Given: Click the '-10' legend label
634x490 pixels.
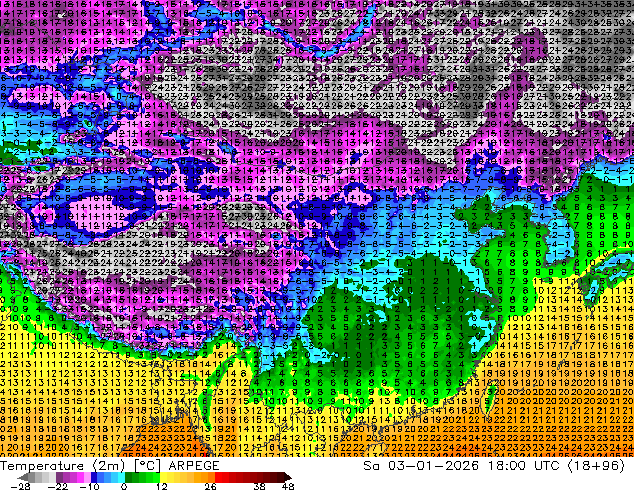Looking at the screenshot, I should pyautogui.click(x=89, y=486).
